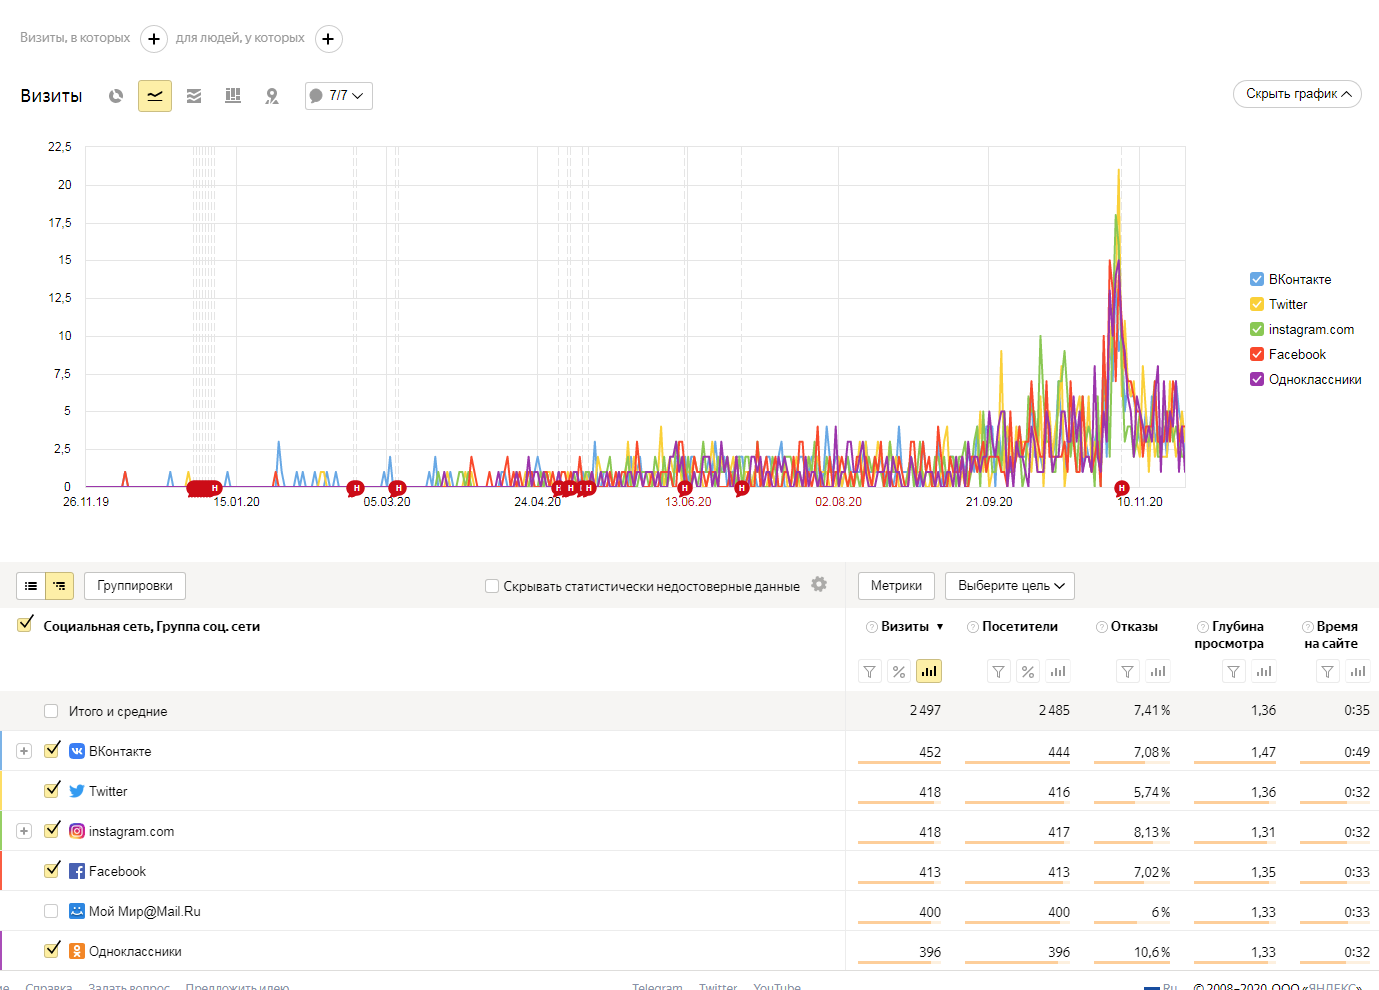Expand the ВКонтакте row
The width and height of the screenshot is (1379, 990).
coord(24,751)
